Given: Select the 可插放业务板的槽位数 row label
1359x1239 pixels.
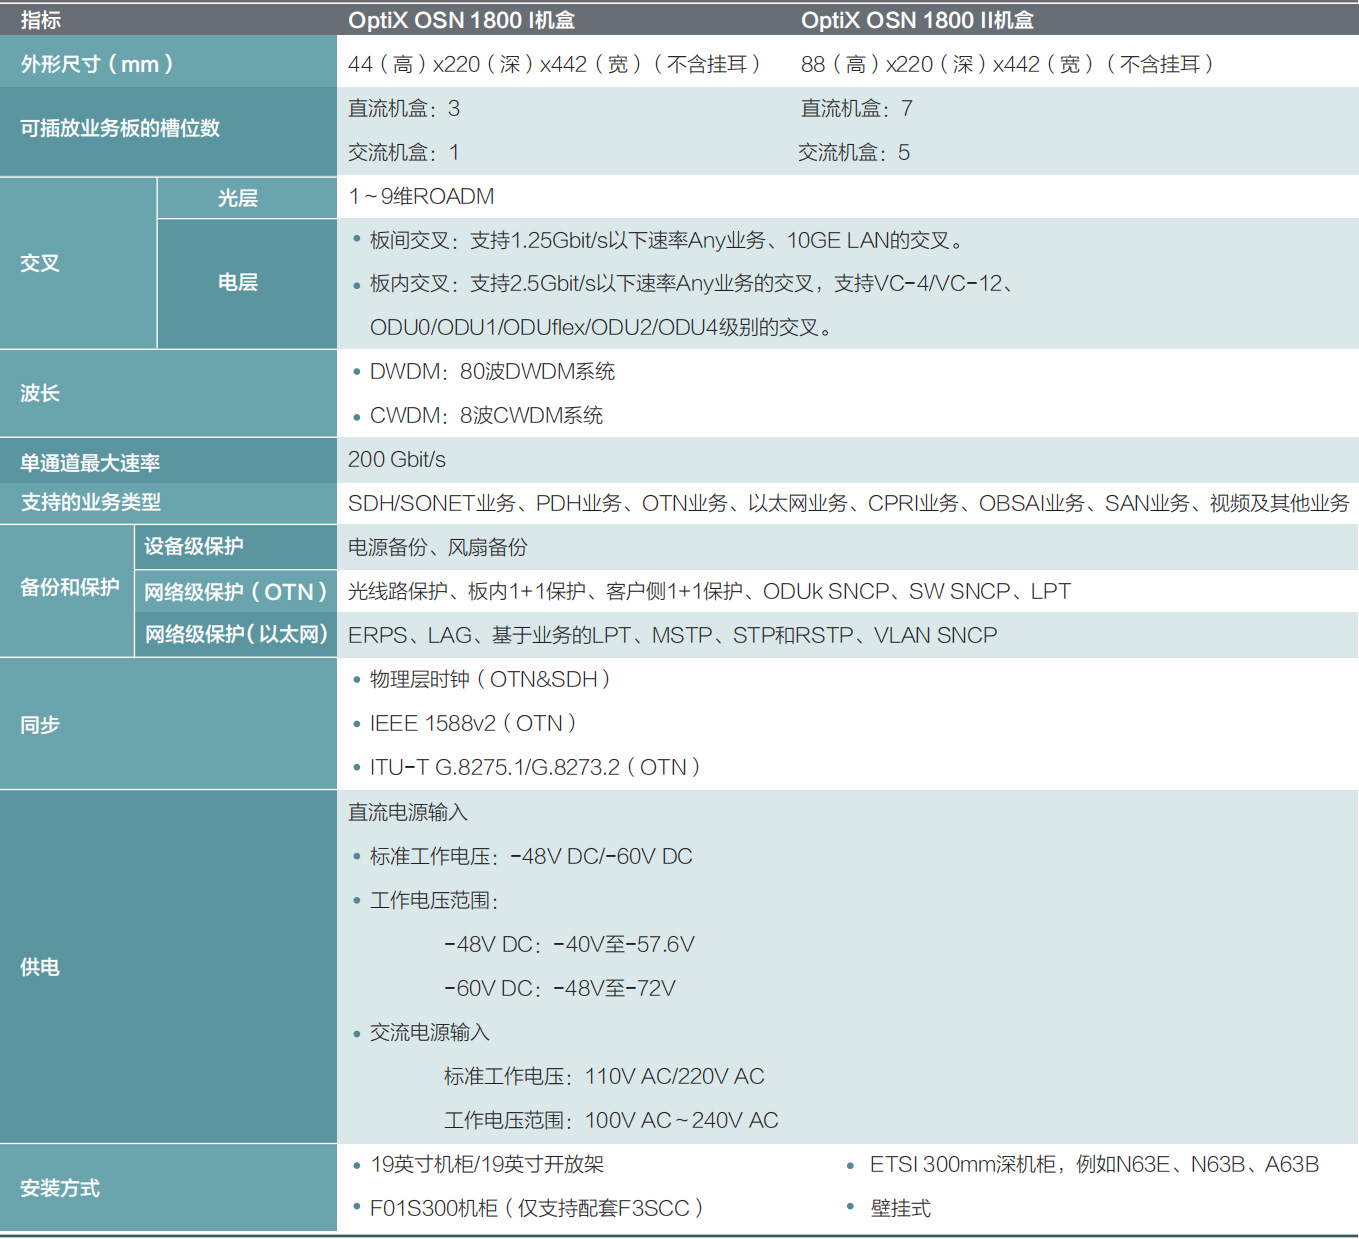Looking at the screenshot, I should pos(120,128).
